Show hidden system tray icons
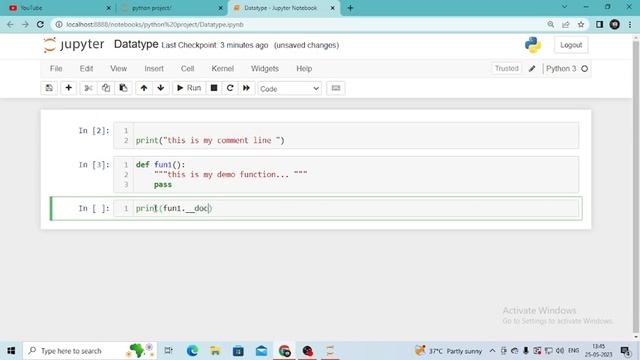 coord(492,351)
